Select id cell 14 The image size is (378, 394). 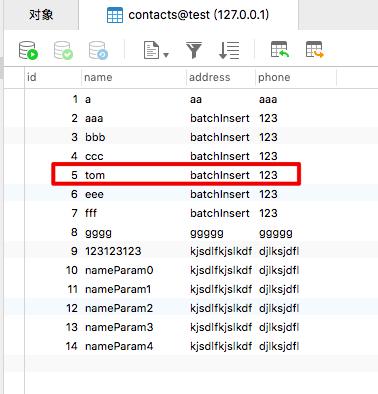(71, 346)
